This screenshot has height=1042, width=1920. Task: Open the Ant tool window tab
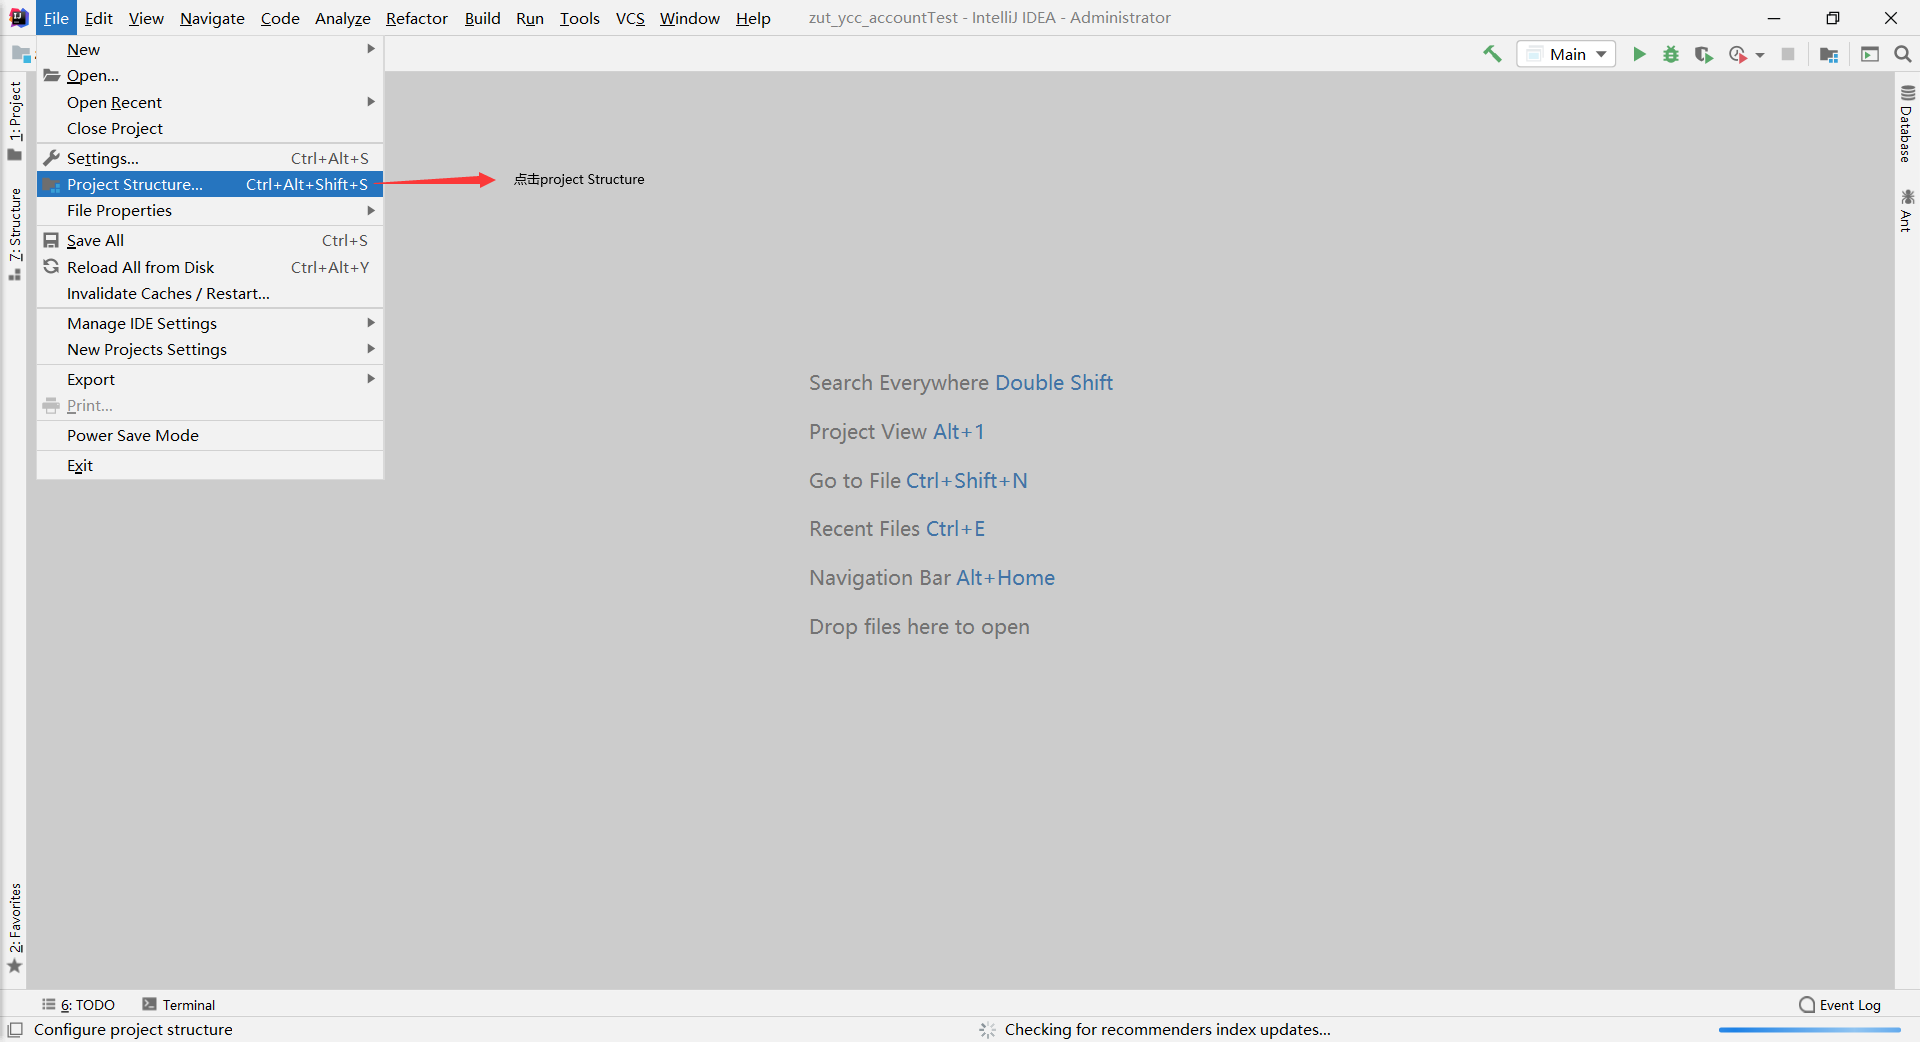[x=1907, y=211]
